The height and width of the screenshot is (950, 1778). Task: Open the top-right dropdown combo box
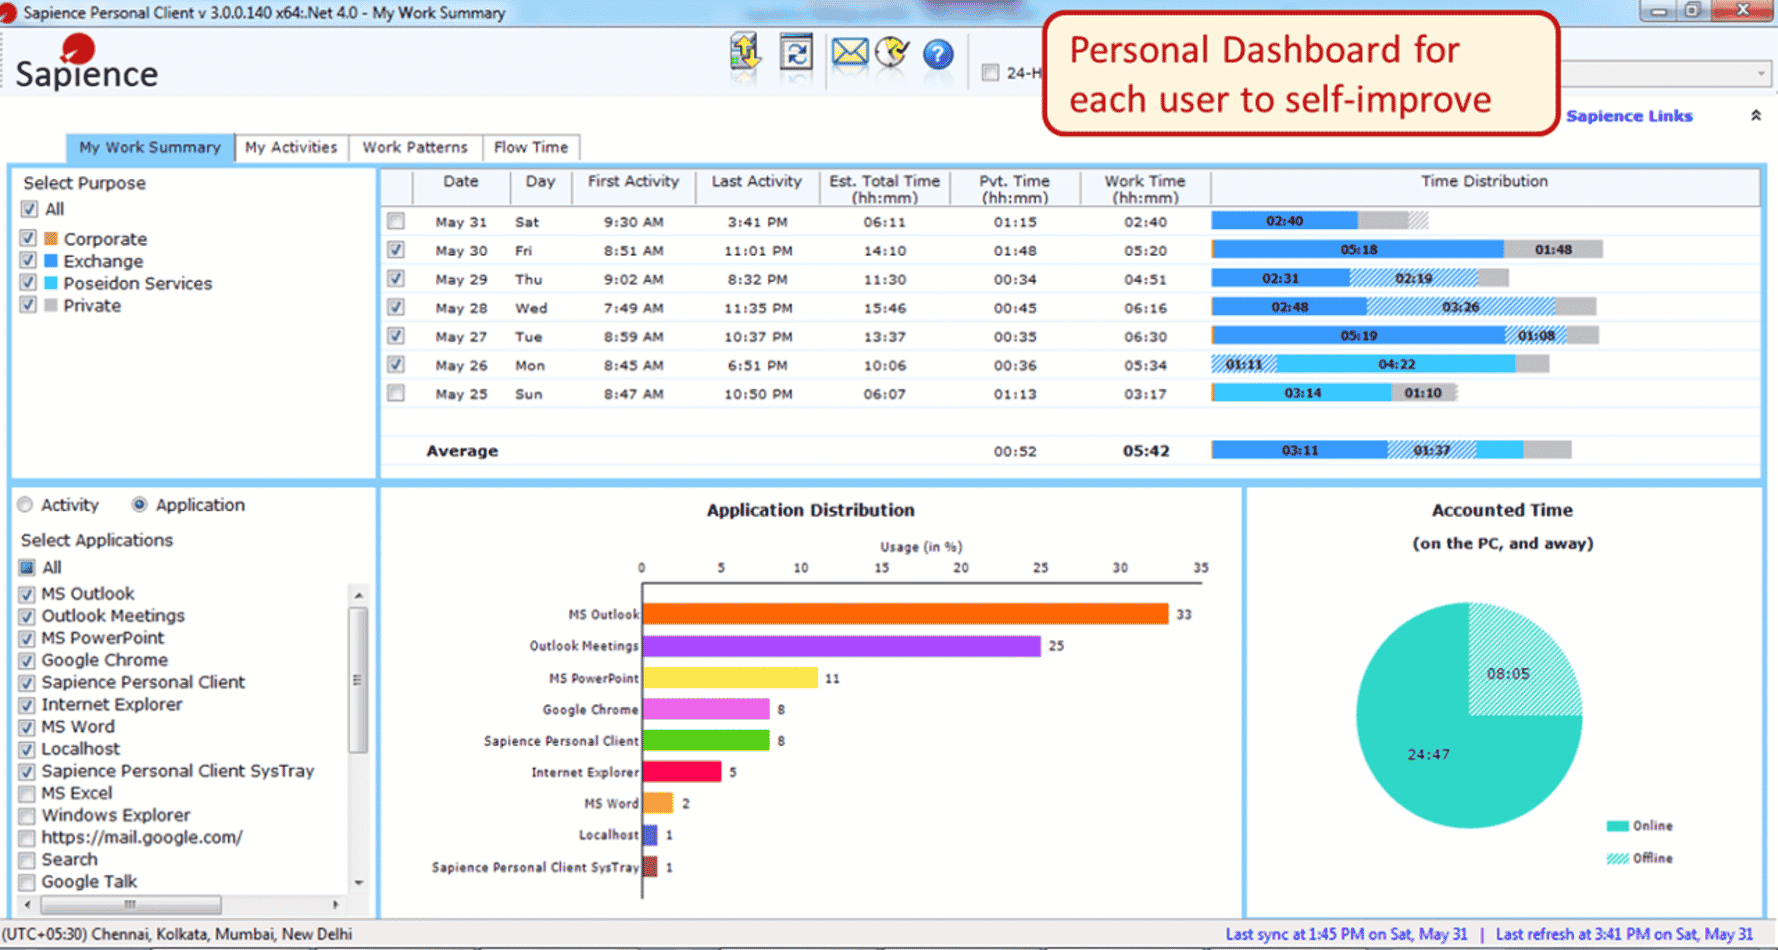pyautogui.click(x=1760, y=73)
